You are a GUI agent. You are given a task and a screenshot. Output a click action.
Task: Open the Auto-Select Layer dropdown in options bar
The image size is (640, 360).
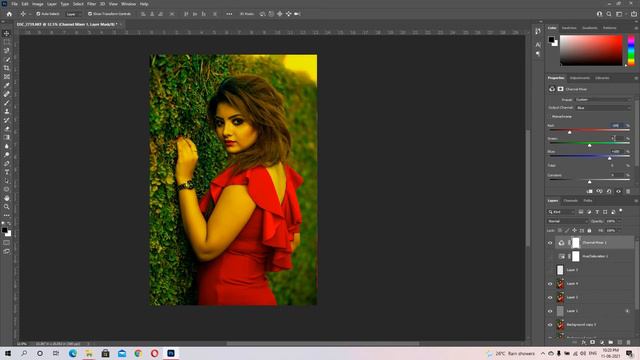pyautogui.click(x=73, y=14)
